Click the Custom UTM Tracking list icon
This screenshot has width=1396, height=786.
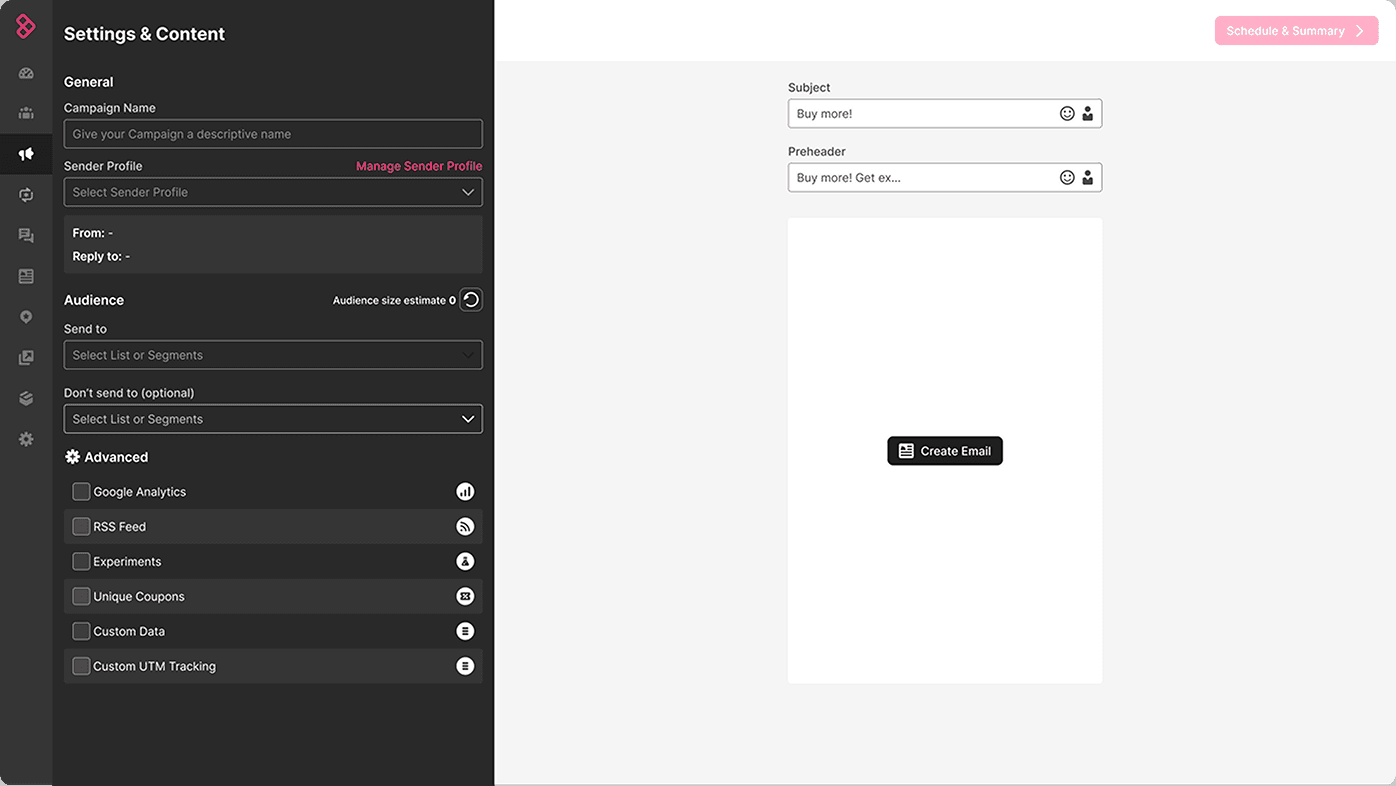click(465, 666)
